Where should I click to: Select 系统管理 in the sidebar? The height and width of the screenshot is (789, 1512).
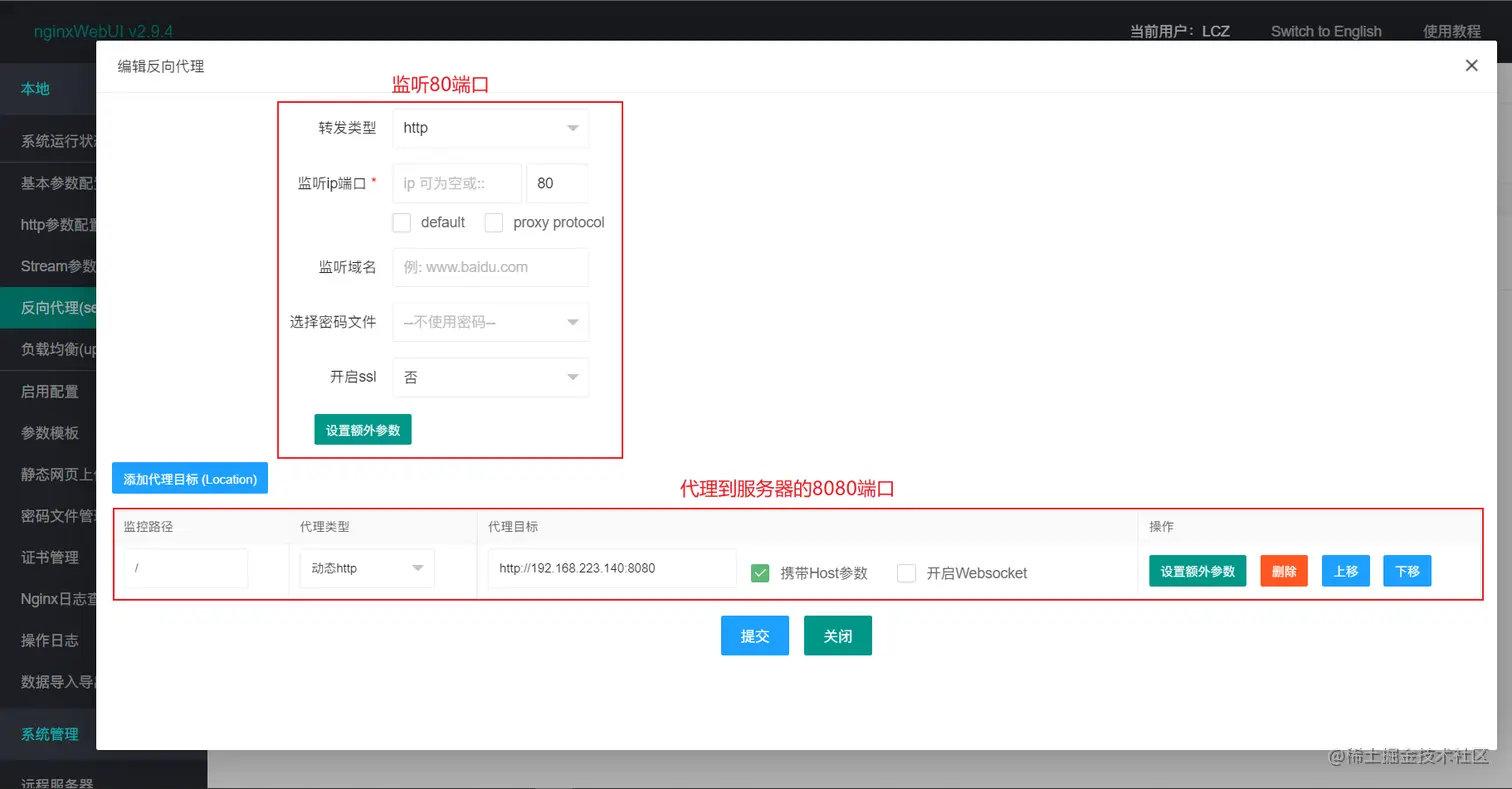(48, 734)
